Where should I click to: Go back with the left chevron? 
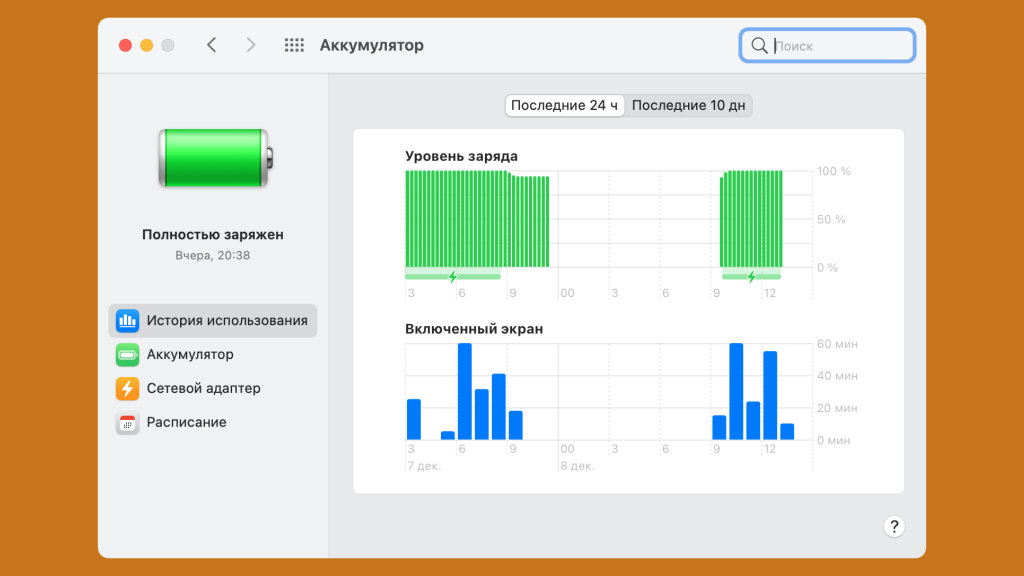(212, 45)
